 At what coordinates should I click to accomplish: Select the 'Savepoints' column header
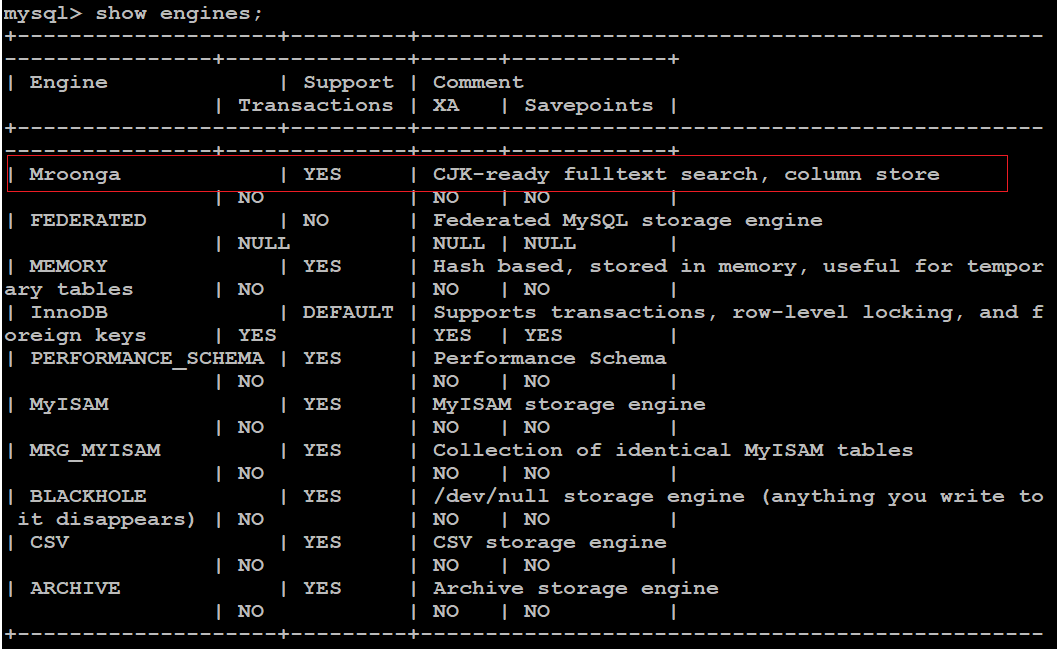click(x=588, y=105)
